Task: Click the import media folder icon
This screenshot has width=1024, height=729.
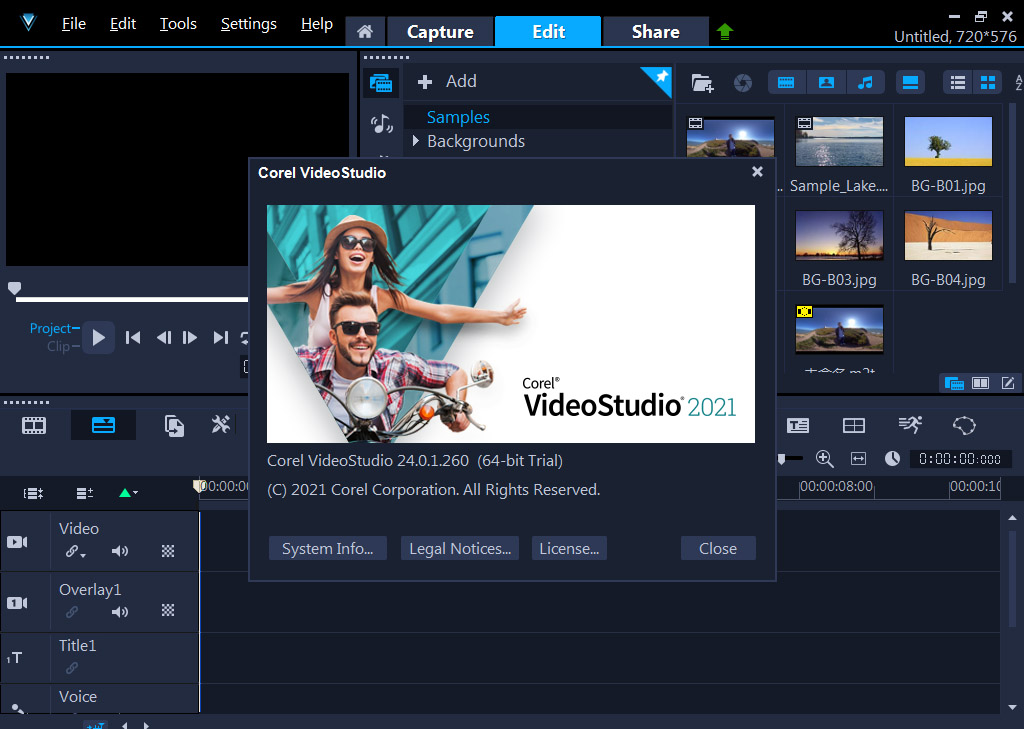Action: pos(702,83)
